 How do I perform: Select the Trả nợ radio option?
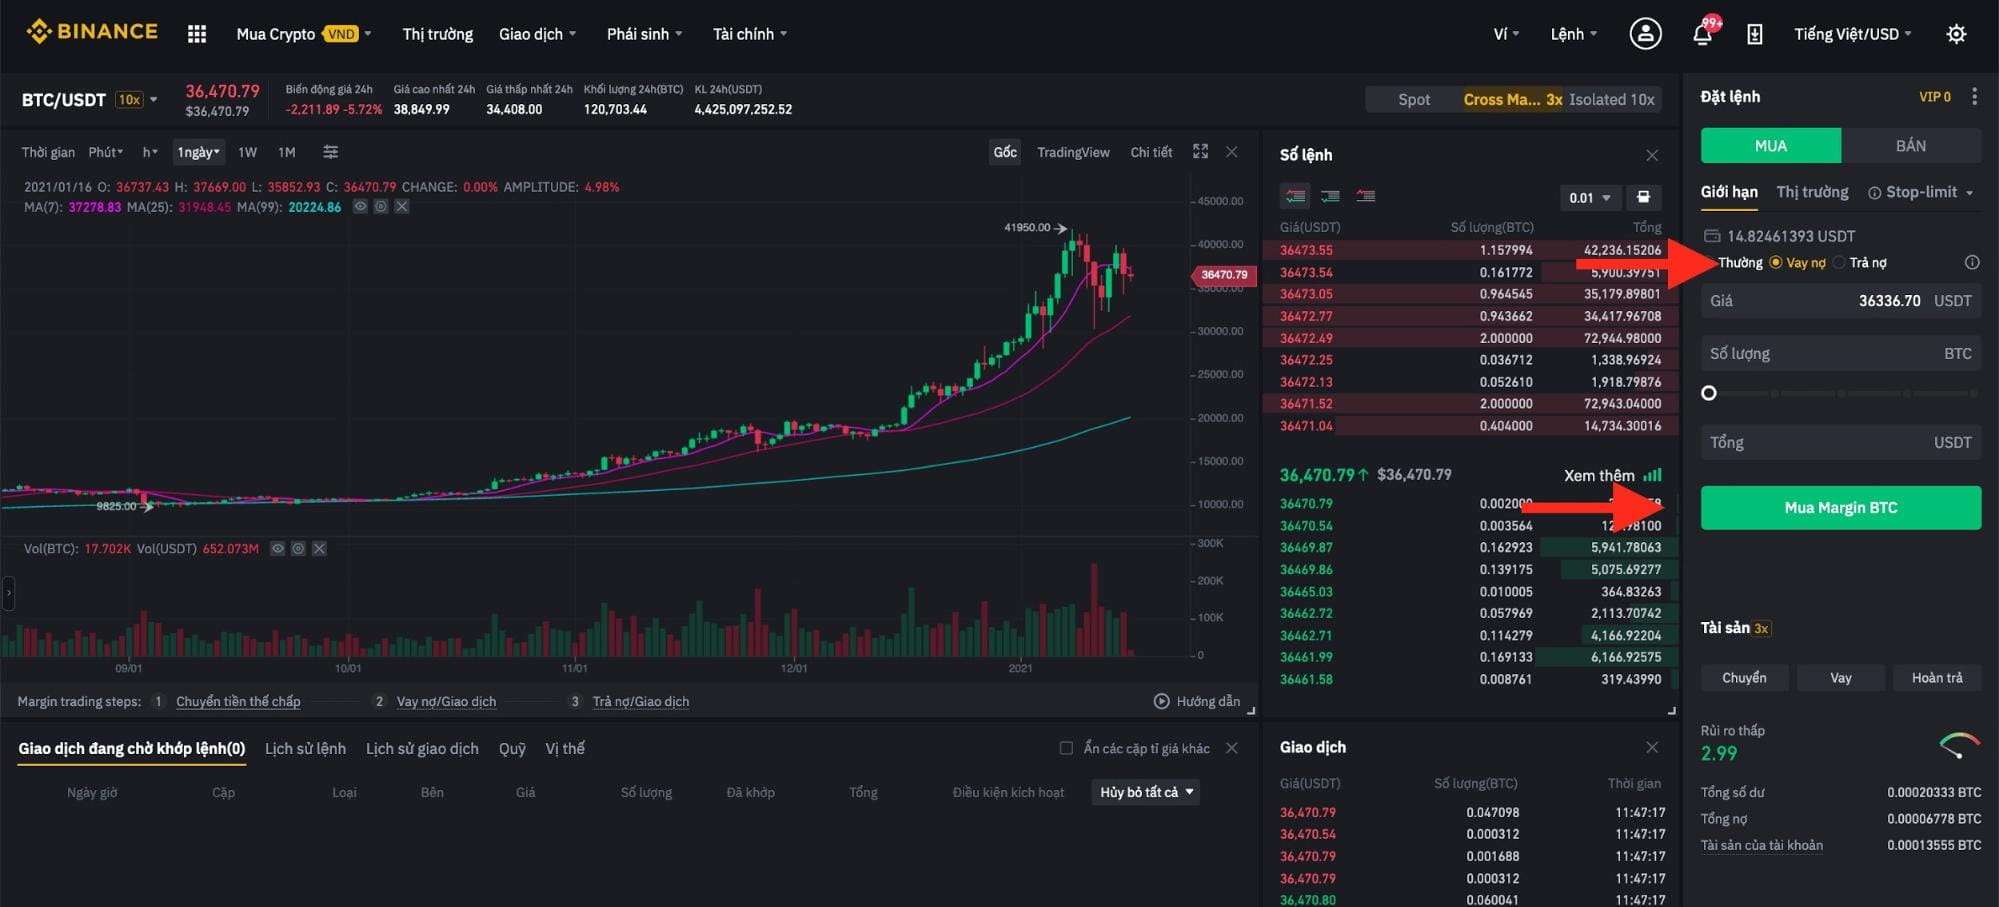[1839, 263]
